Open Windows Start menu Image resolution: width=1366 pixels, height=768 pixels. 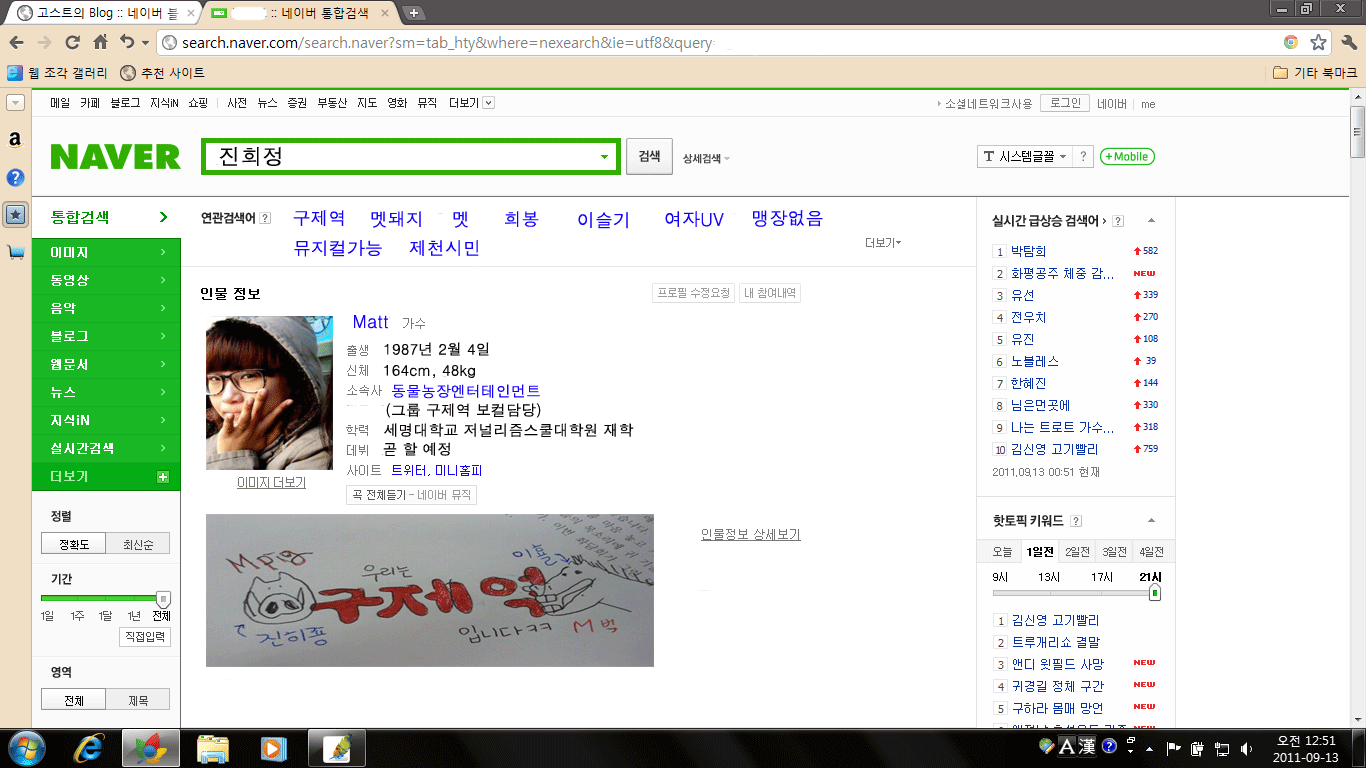pyautogui.click(x=25, y=748)
